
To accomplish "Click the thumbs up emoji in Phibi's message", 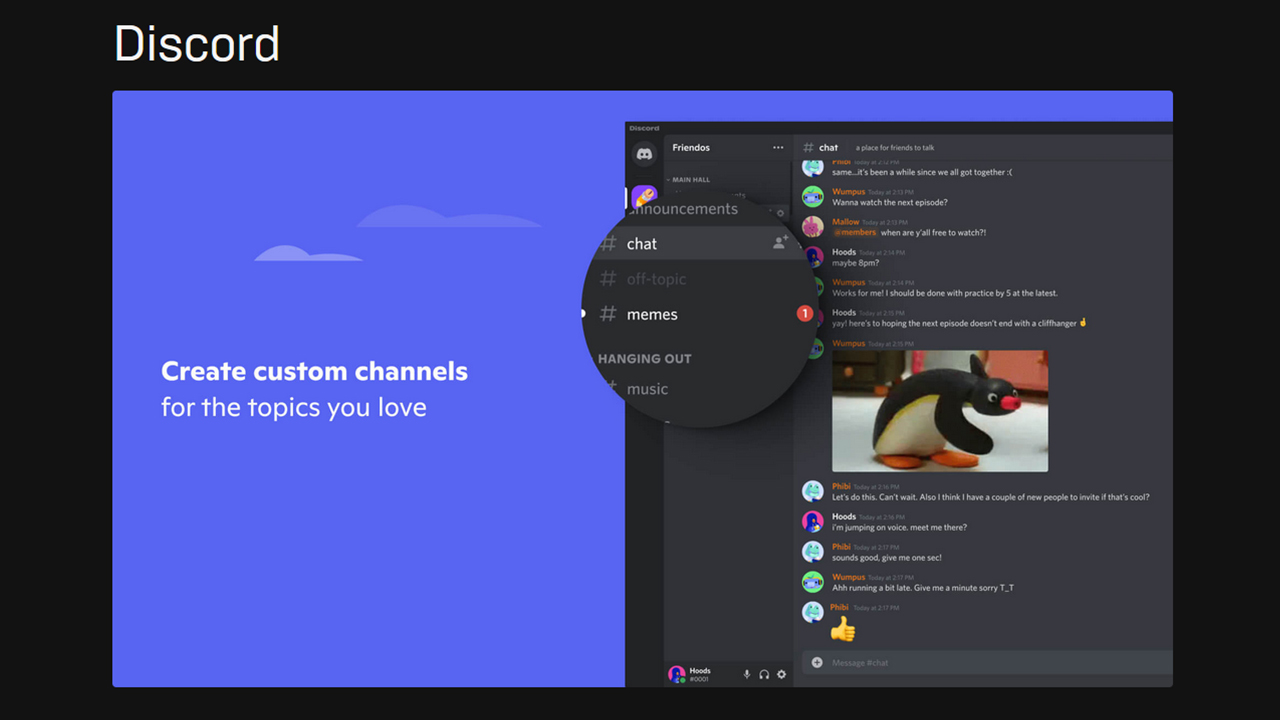I will tap(843, 628).
